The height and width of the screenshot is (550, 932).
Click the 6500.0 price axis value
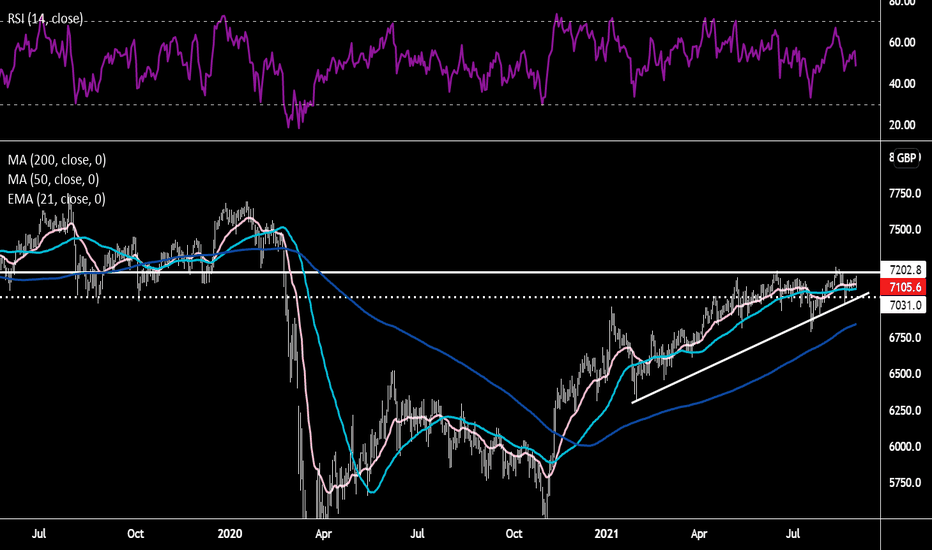905,374
